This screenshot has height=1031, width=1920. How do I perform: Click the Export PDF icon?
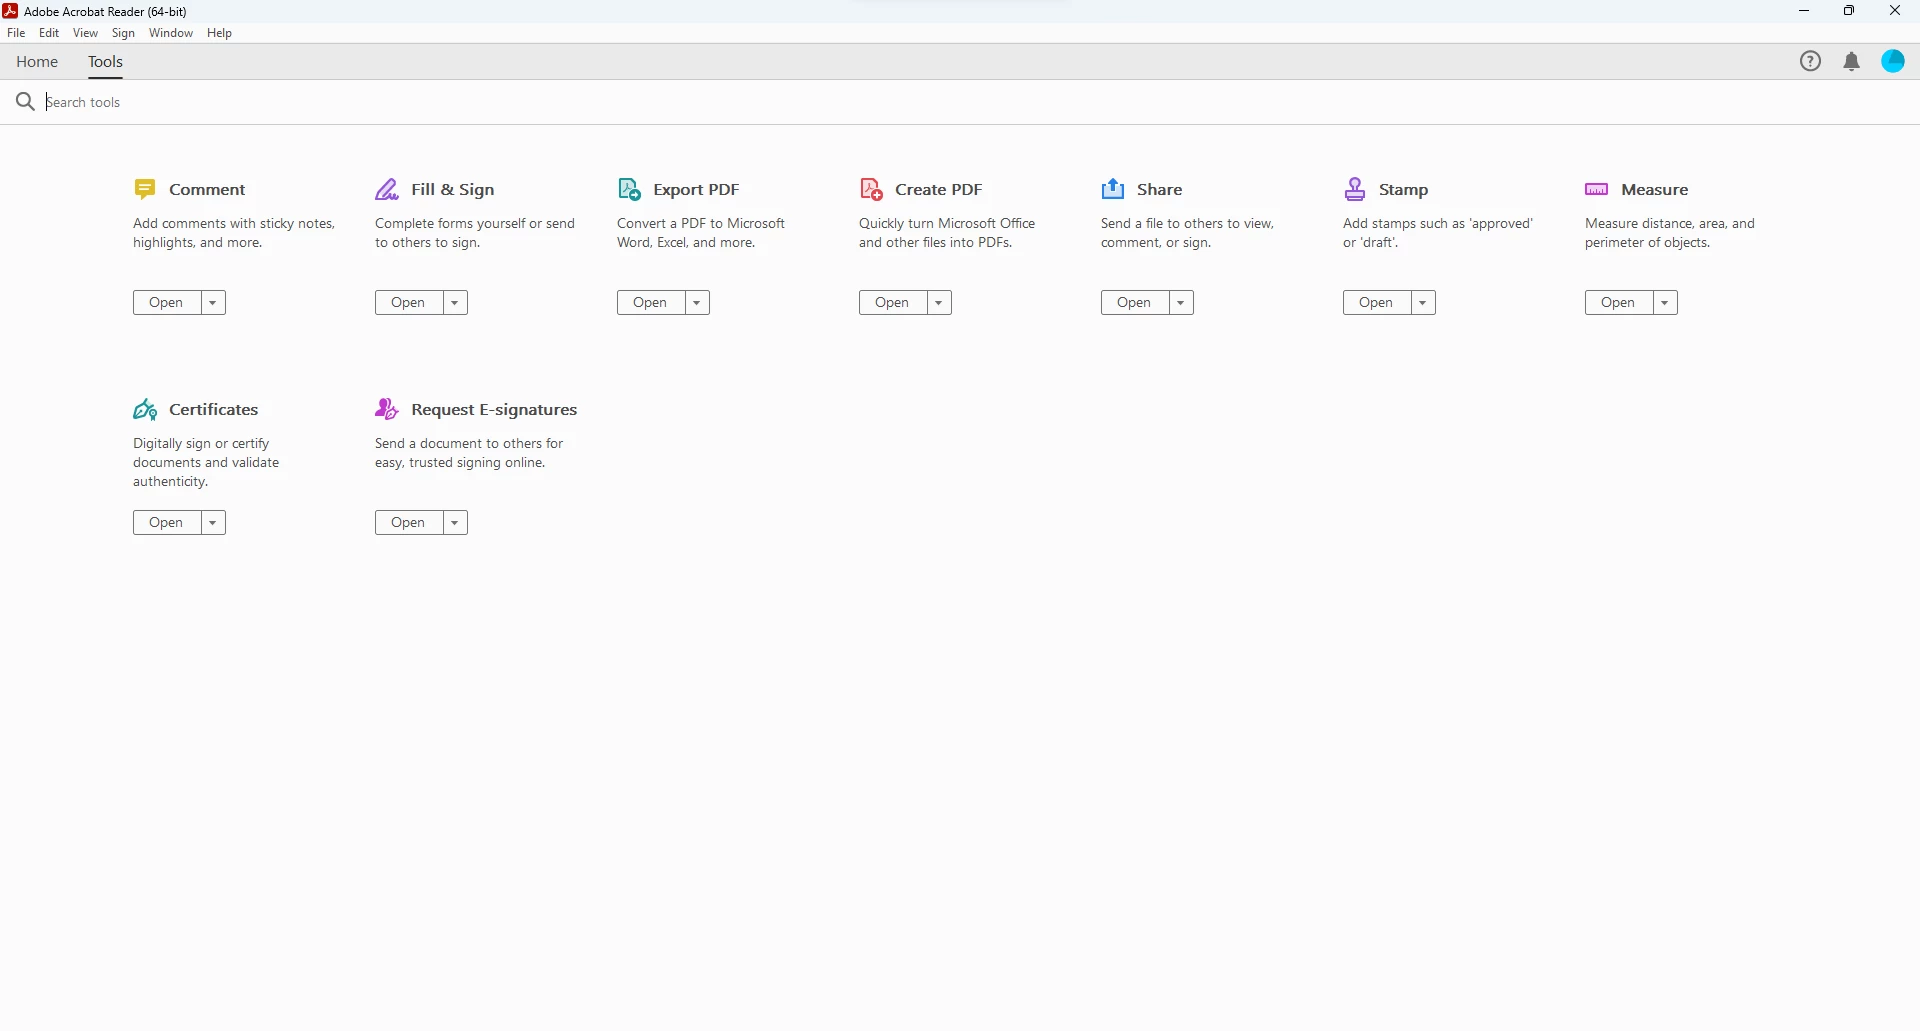(x=629, y=189)
